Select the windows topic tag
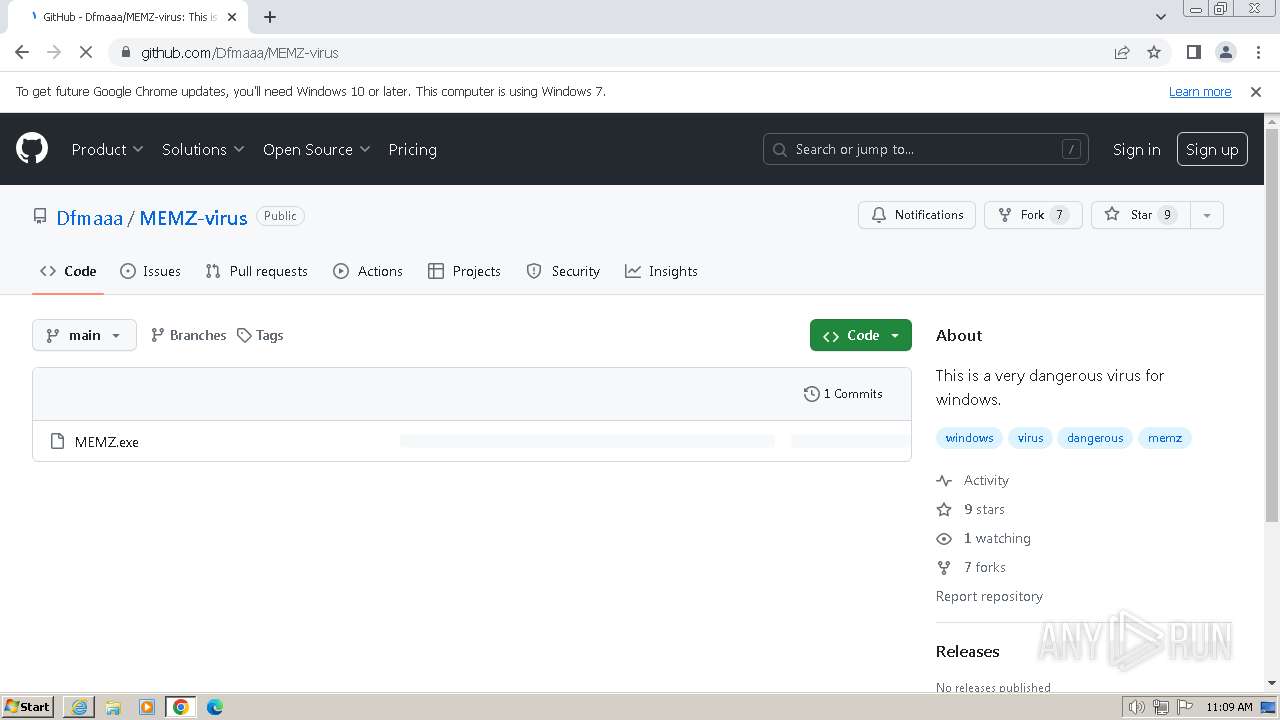Viewport: 1280px width, 720px height. (x=969, y=438)
